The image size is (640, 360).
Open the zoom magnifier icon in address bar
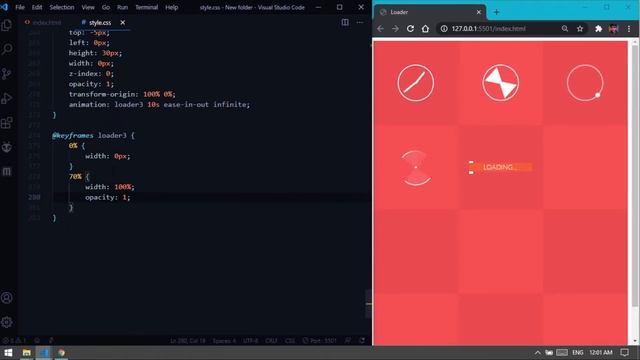[565, 29]
